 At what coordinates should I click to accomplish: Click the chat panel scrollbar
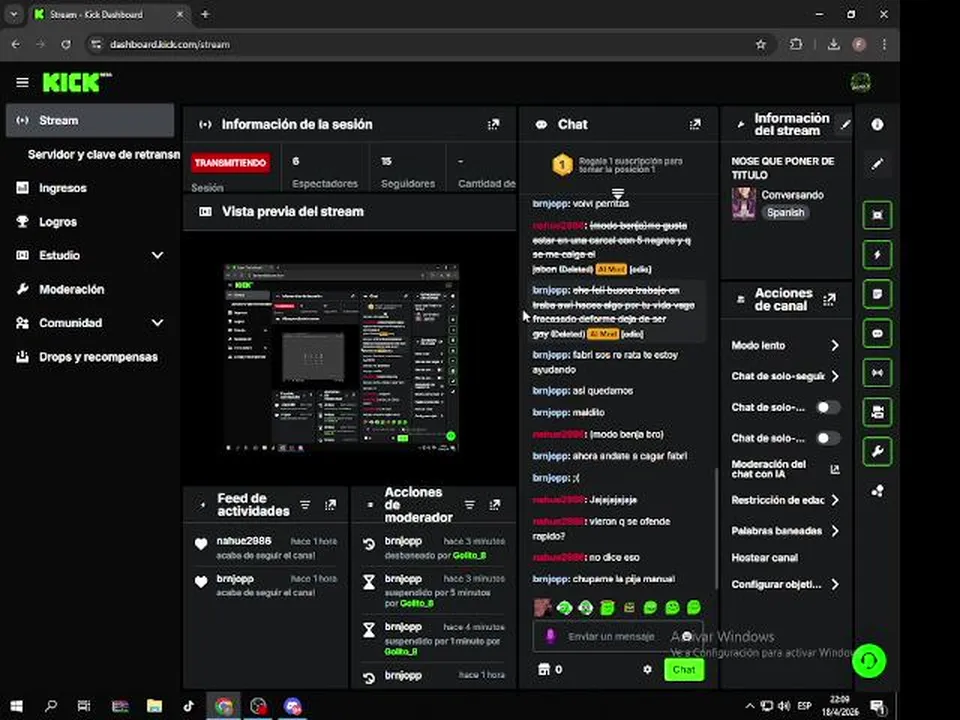point(715,529)
